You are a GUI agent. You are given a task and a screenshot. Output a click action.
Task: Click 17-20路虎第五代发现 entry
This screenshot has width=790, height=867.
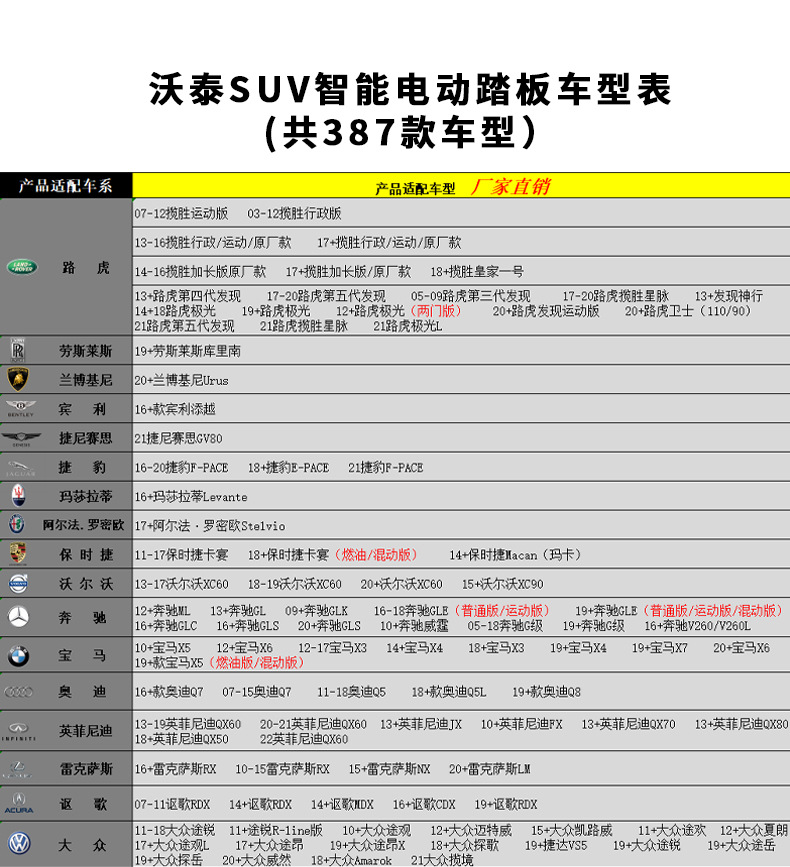click(326, 296)
